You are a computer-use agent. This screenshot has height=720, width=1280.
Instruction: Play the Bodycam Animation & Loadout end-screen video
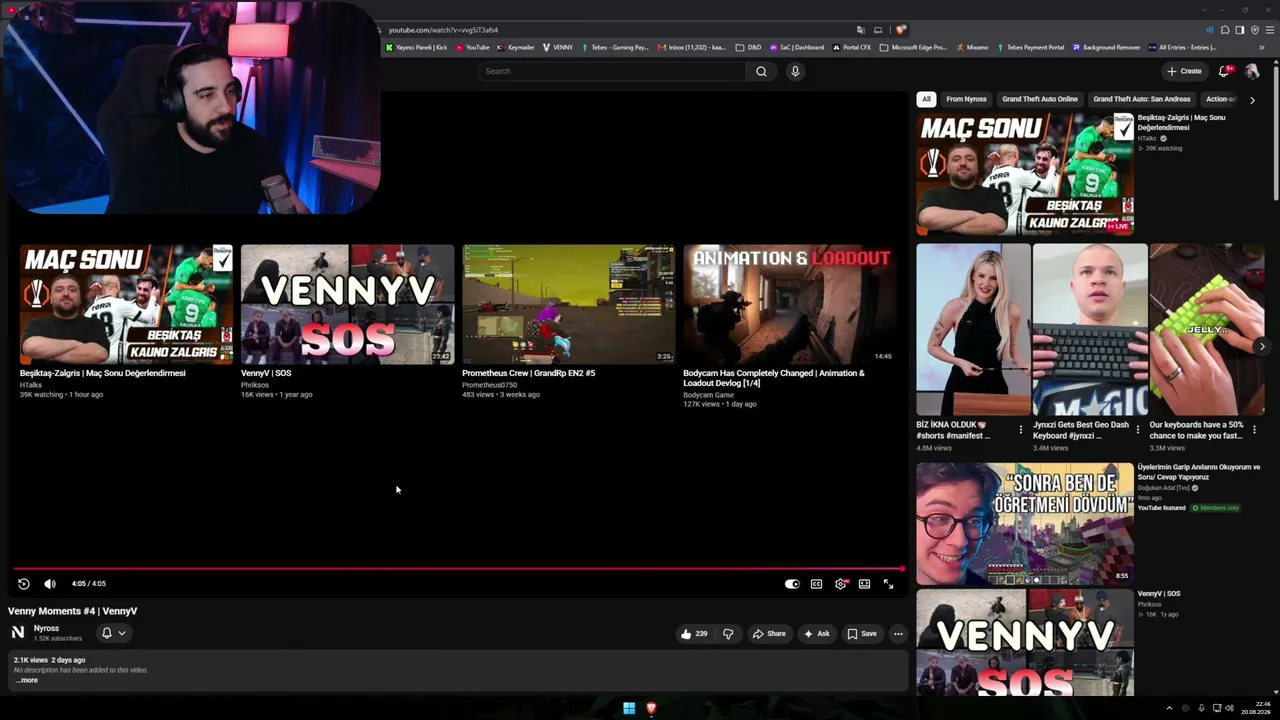[789, 304]
